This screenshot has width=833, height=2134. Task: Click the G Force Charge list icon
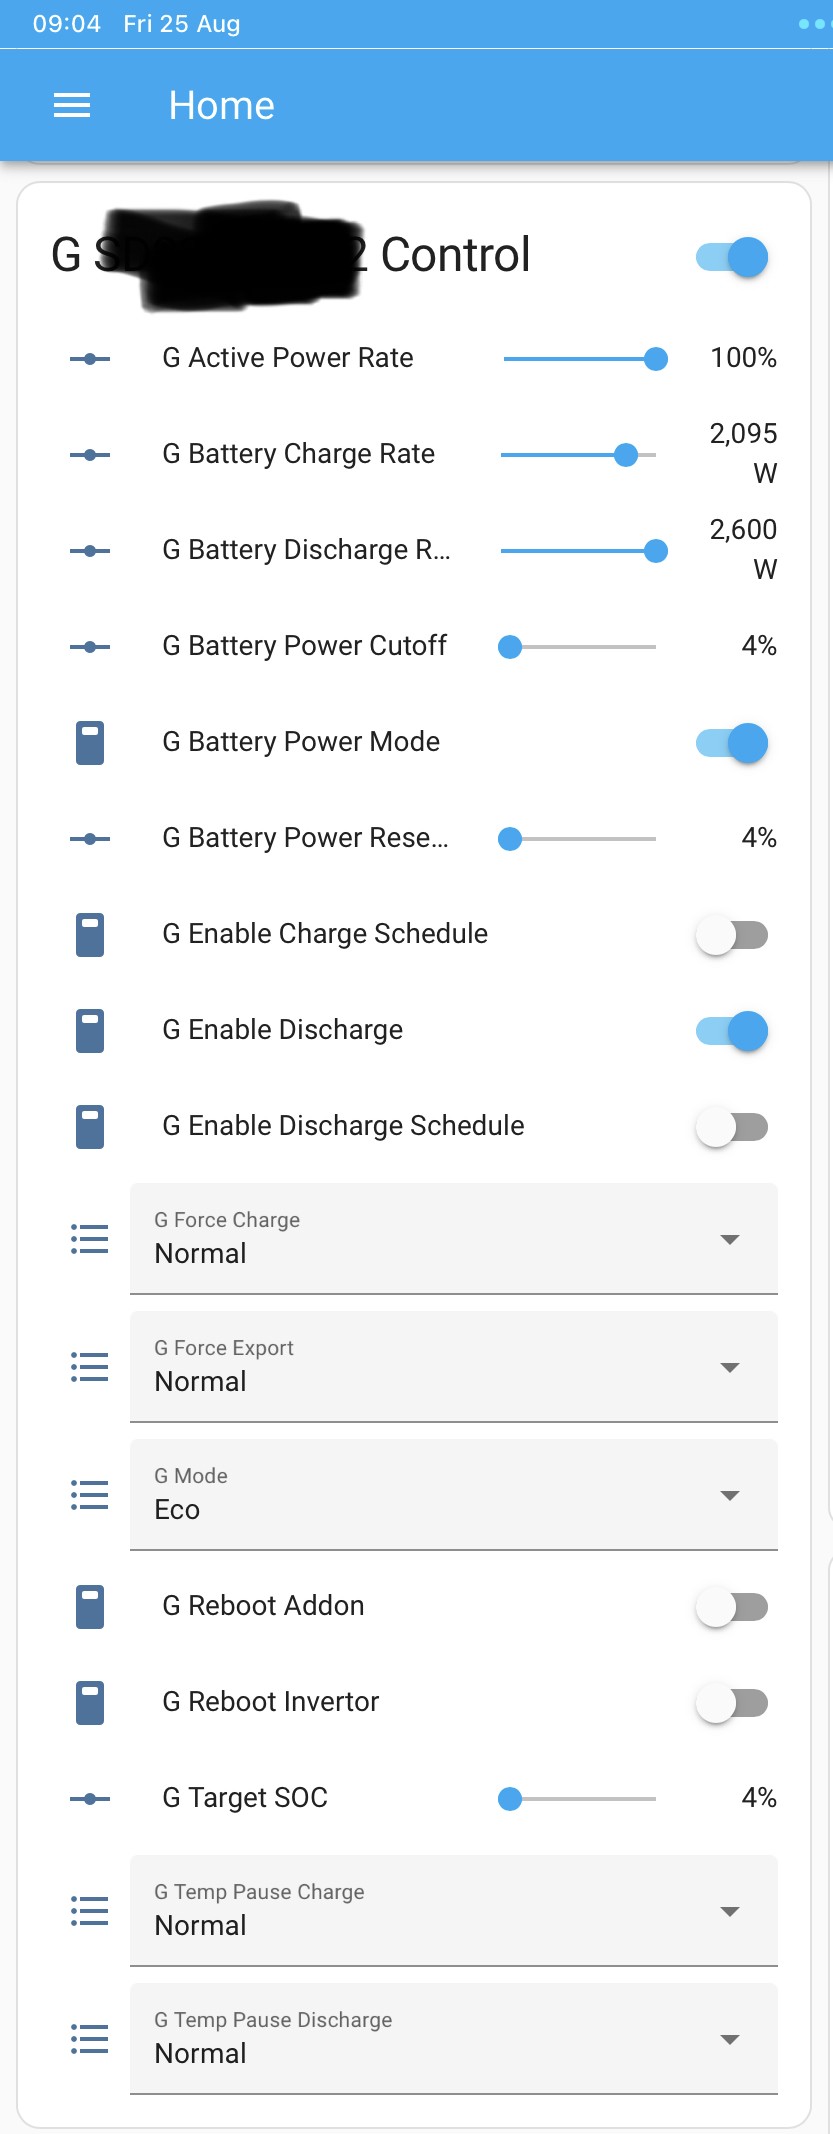(90, 1239)
